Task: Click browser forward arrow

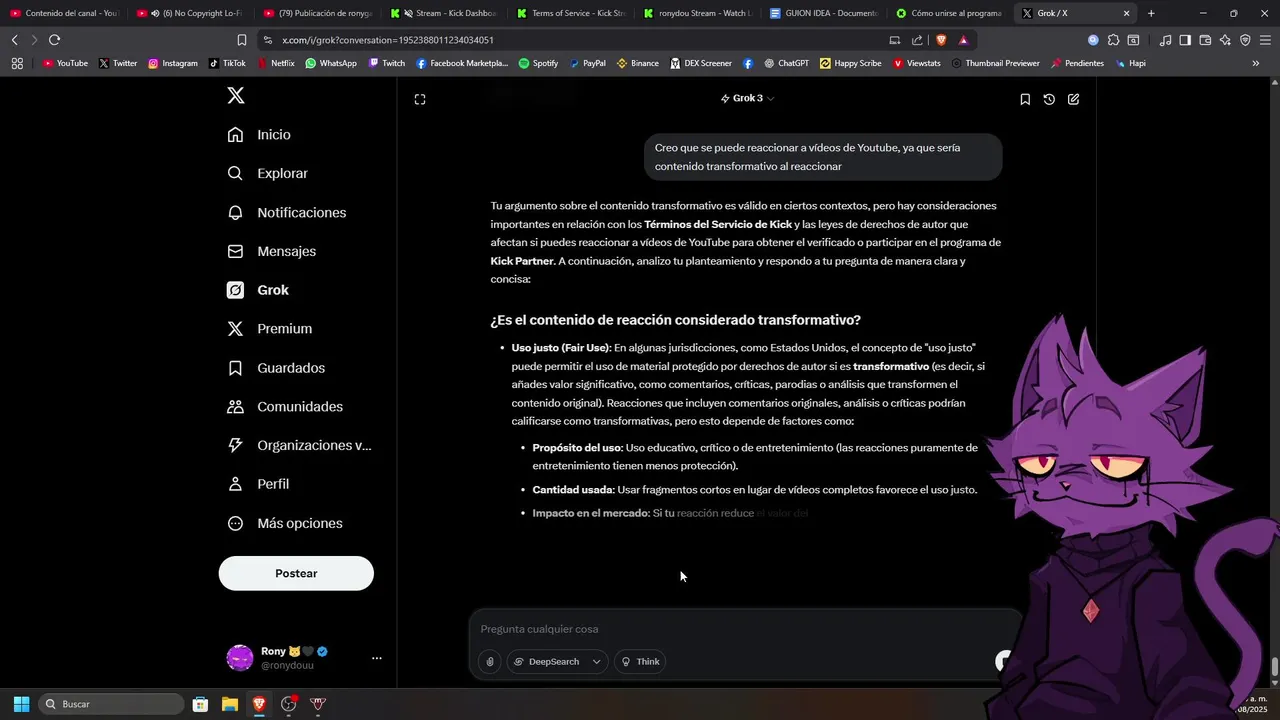Action: point(33,40)
